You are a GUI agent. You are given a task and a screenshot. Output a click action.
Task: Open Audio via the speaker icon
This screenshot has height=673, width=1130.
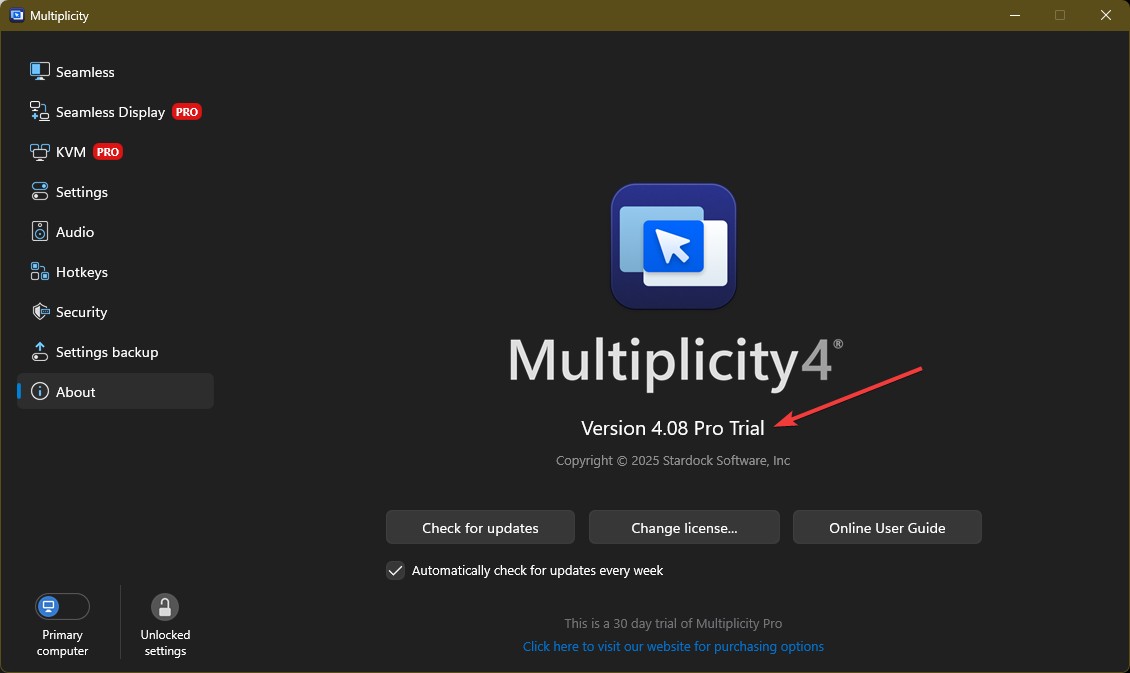(40, 231)
